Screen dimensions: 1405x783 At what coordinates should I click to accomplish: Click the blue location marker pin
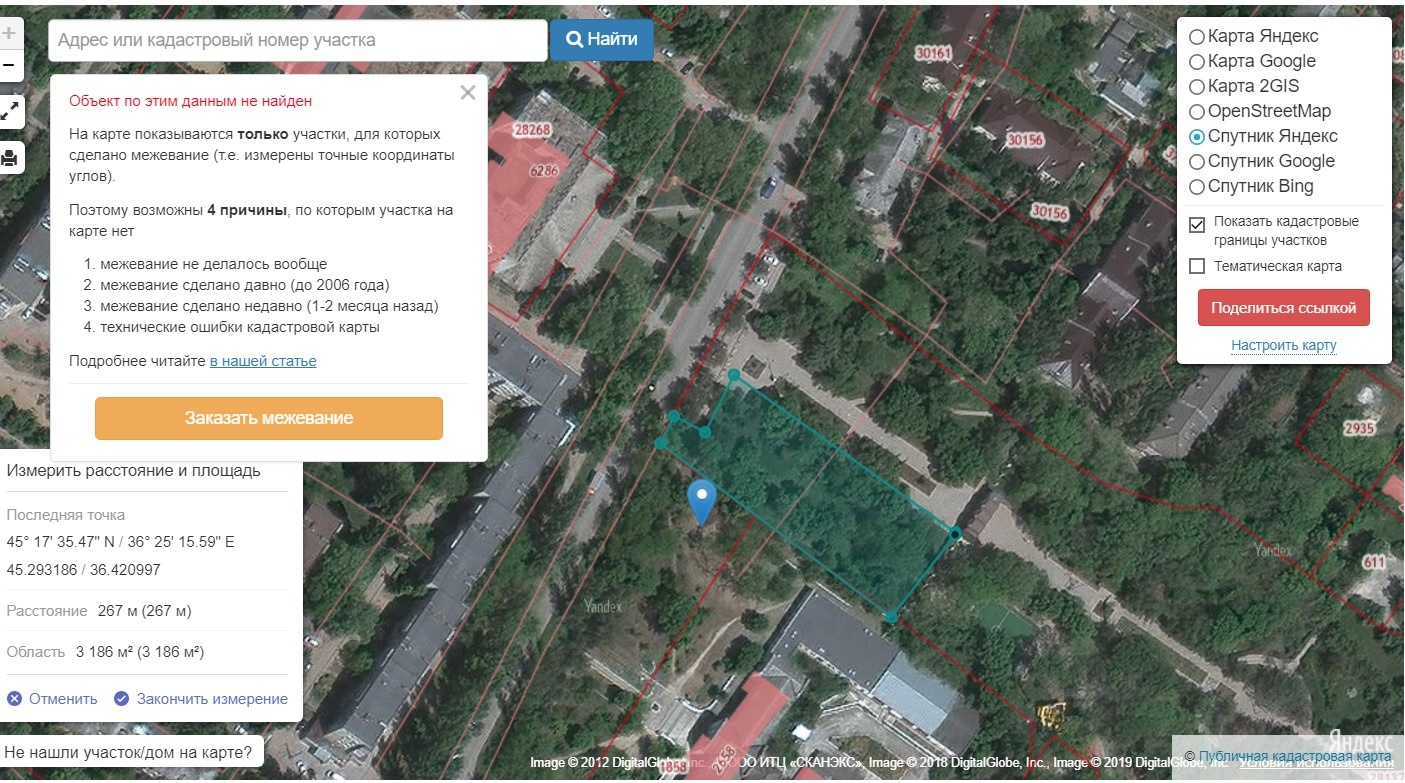point(703,500)
